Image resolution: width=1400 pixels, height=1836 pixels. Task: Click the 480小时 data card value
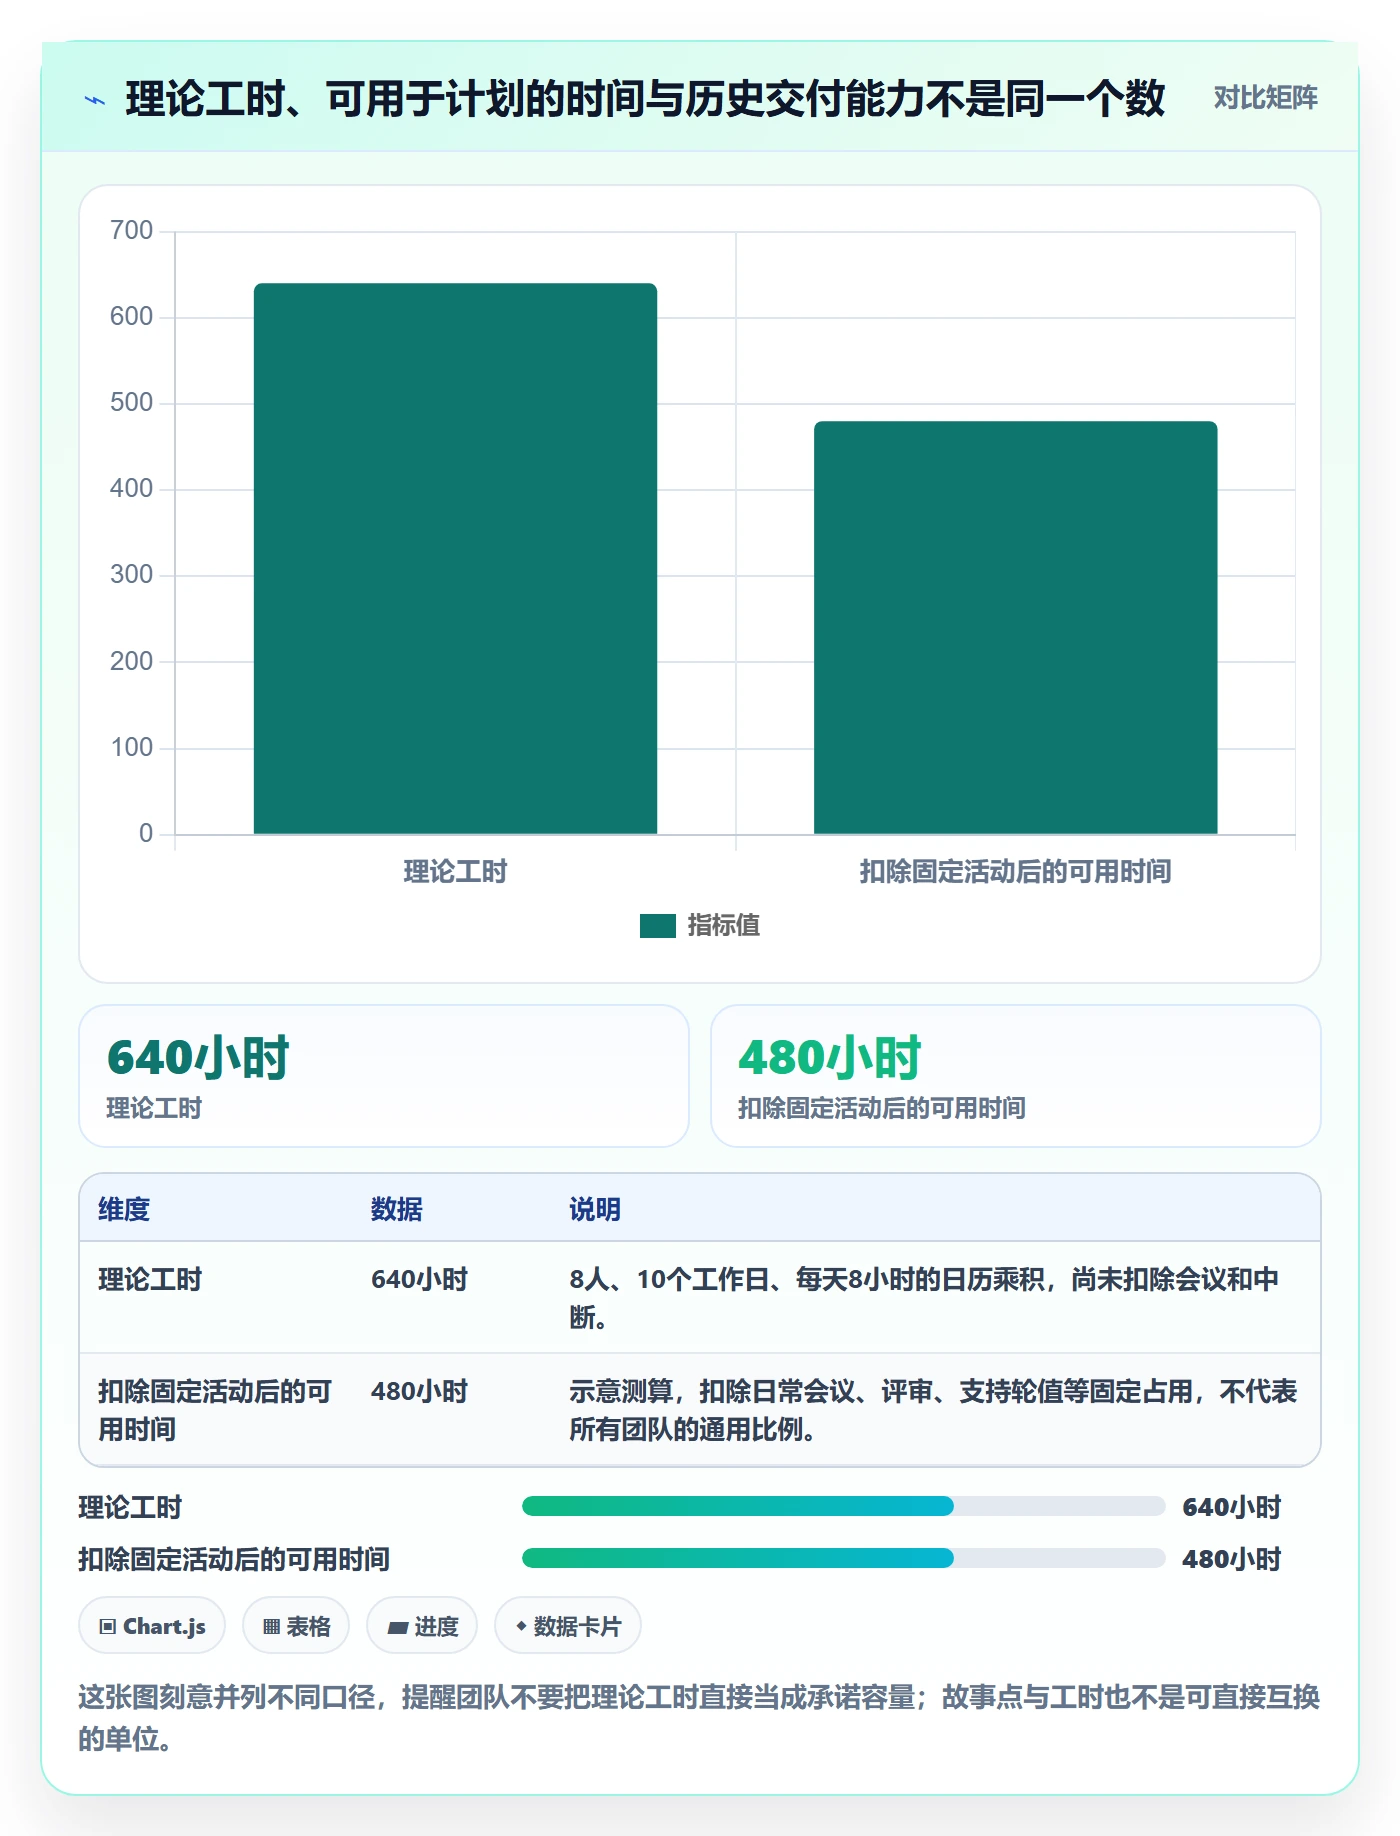(x=830, y=1057)
